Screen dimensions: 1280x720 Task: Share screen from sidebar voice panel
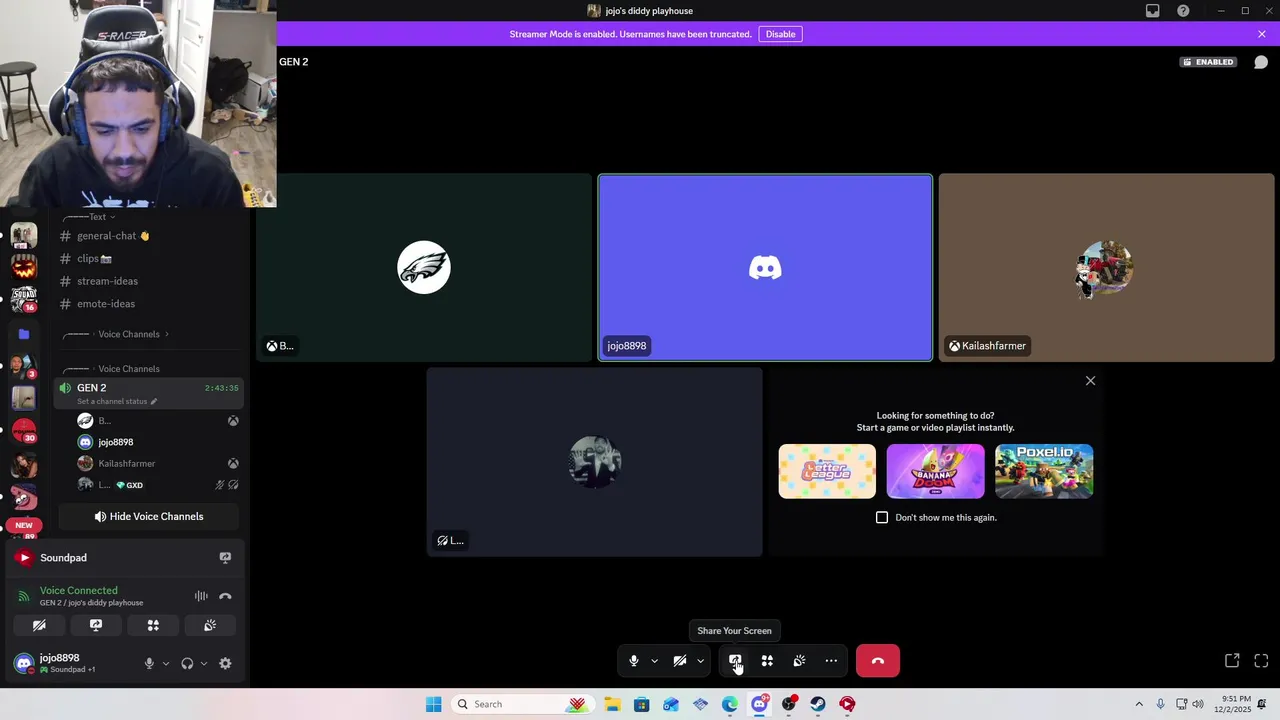[96, 626]
